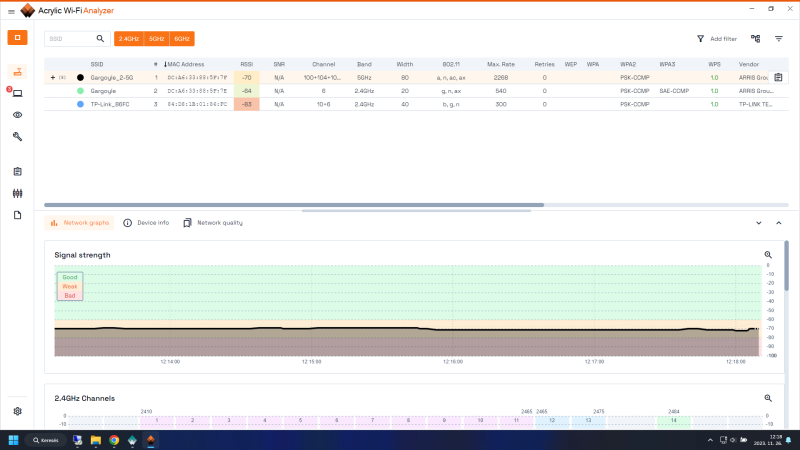Open Windows Start menu
The image size is (800, 450).
tap(14, 440)
